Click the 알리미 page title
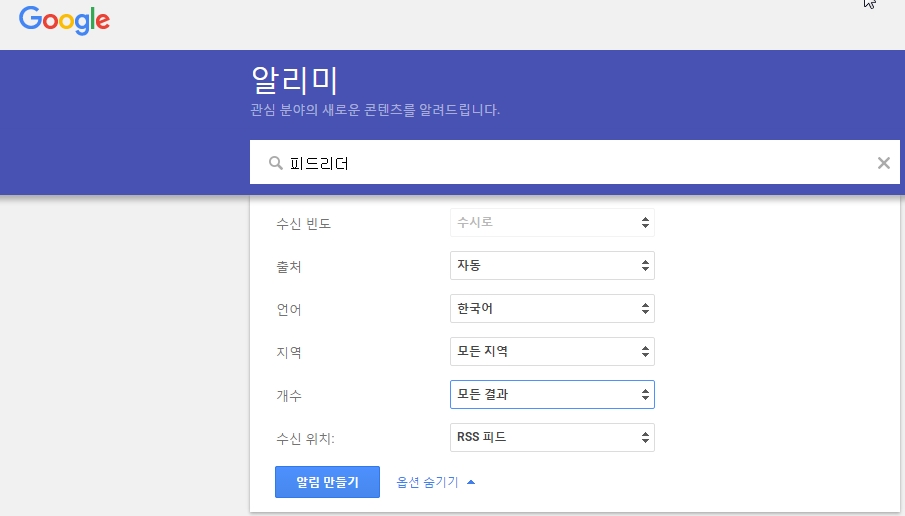Screen dimensions: 905x516 coord(294,80)
